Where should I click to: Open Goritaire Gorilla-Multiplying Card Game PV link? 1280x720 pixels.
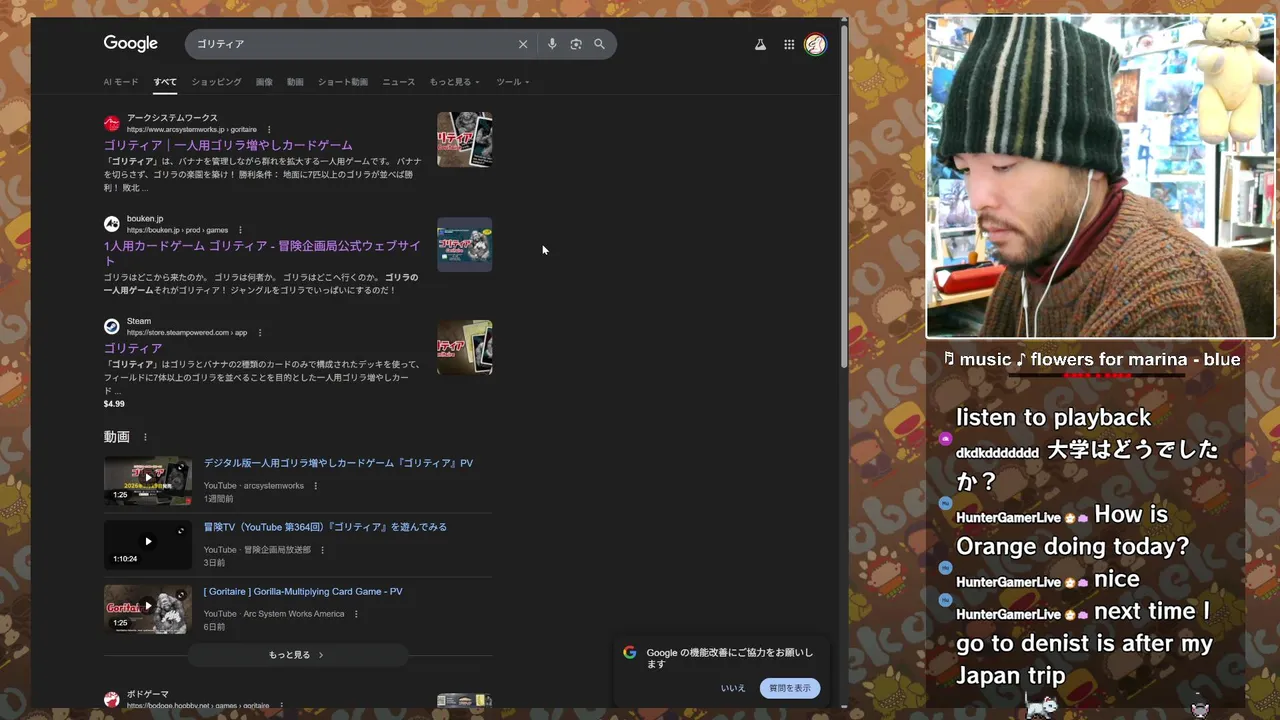[x=303, y=591]
